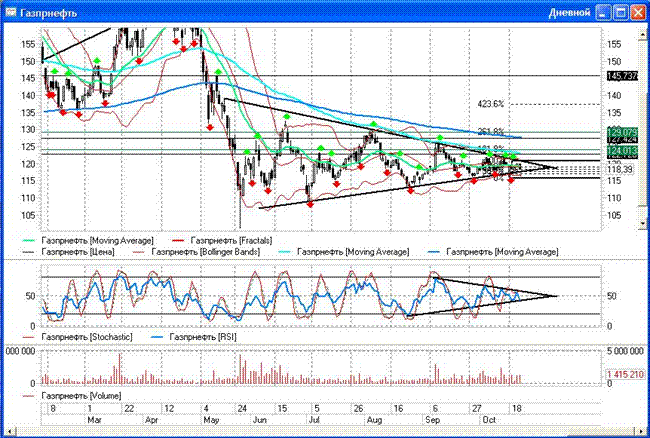650x438 pixels.
Task: Click the 105 label on the left price axis
Action: [x=28, y=215]
